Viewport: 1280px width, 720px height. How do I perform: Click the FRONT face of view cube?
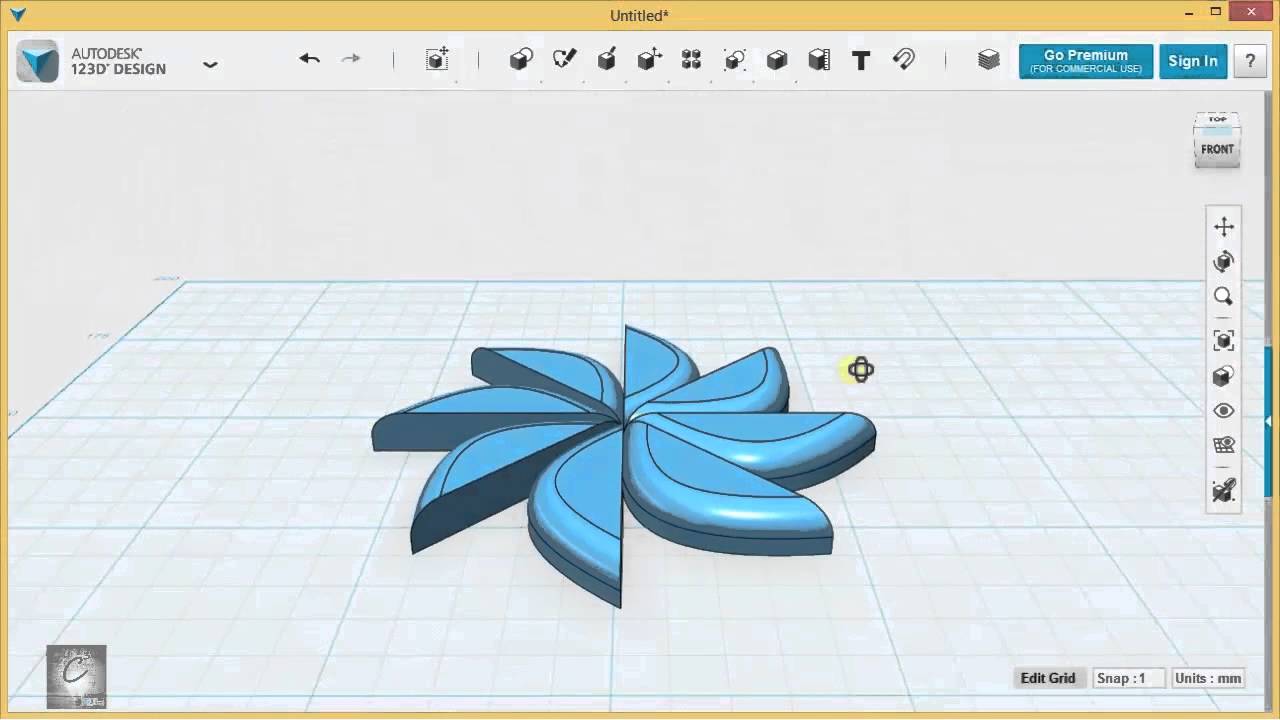[x=1217, y=149]
